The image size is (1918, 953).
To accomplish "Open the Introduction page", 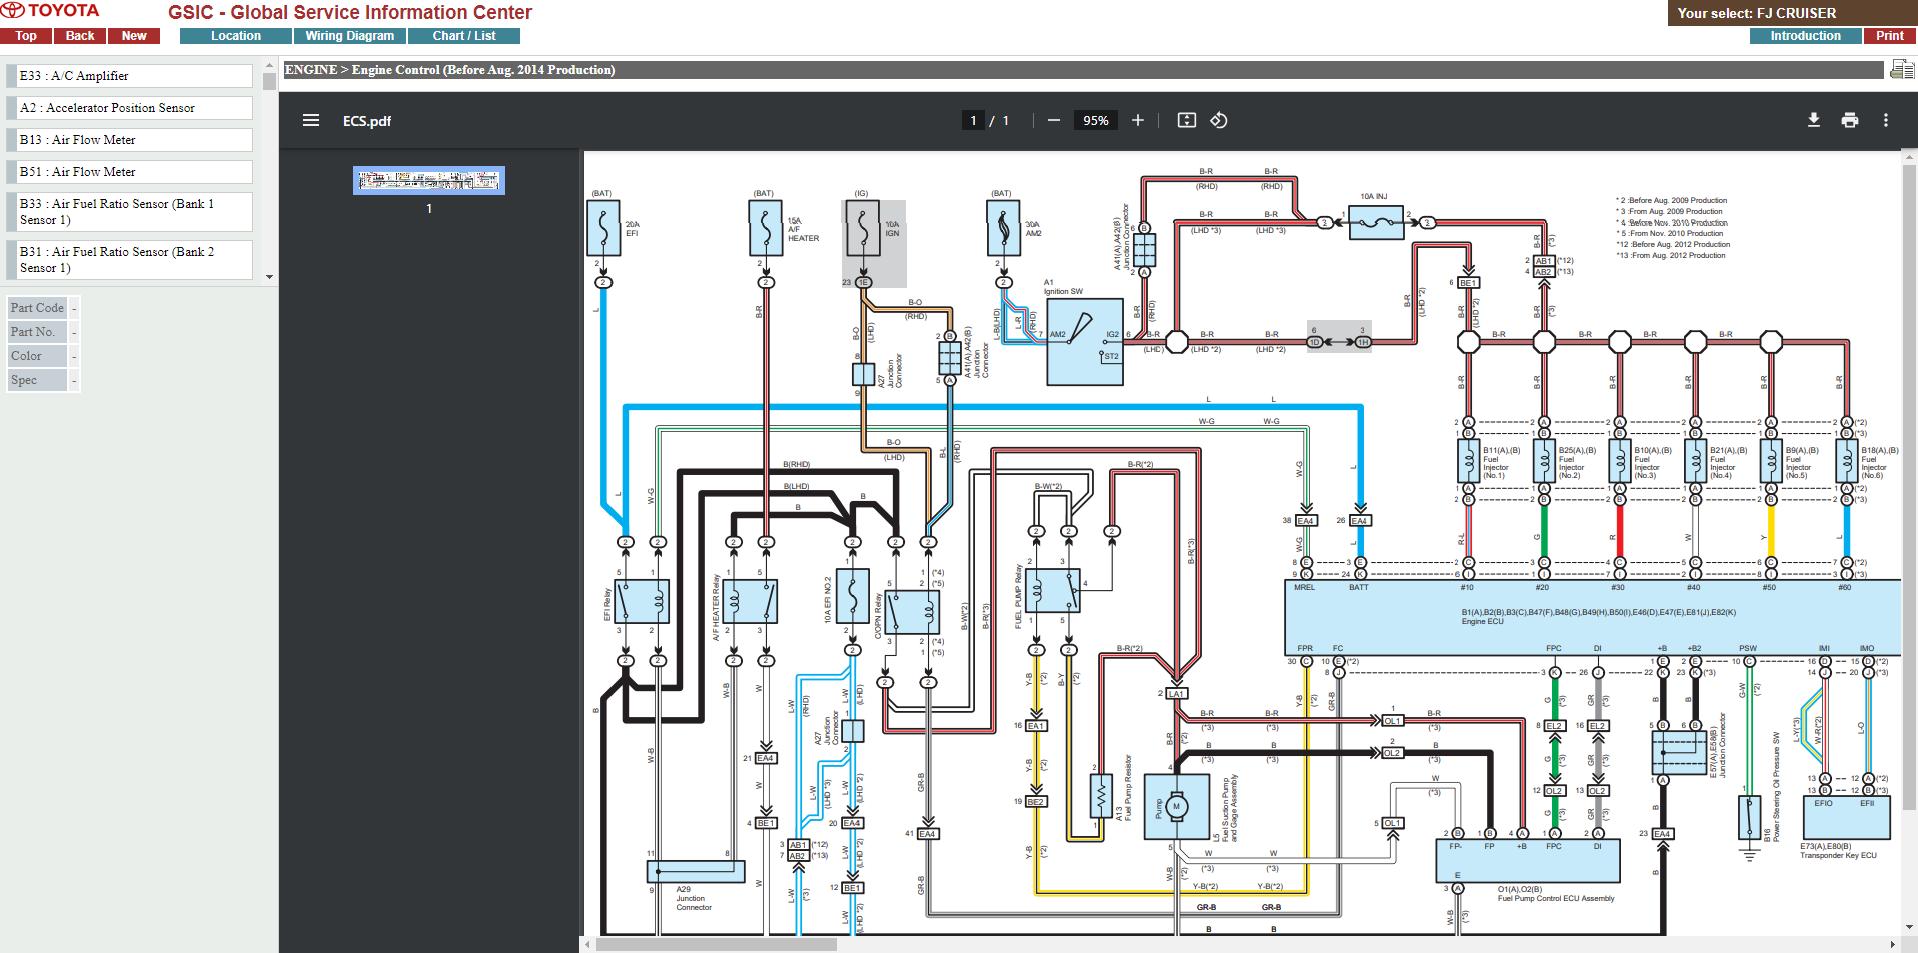I will click(x=1805, y=36).
